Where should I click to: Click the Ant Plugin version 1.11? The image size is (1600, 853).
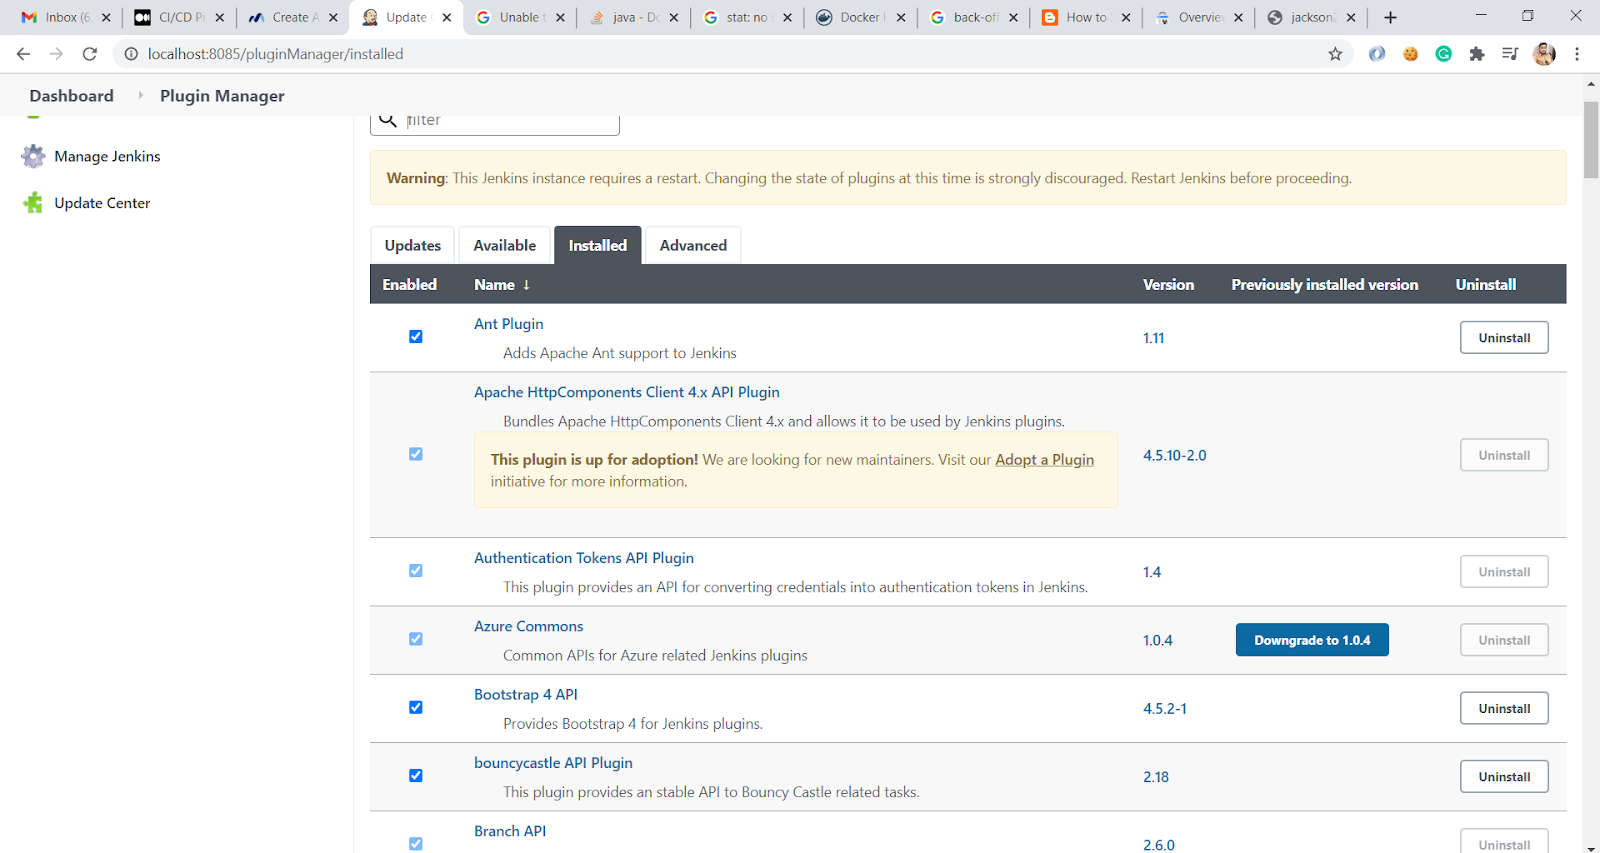coord(1154,338)
